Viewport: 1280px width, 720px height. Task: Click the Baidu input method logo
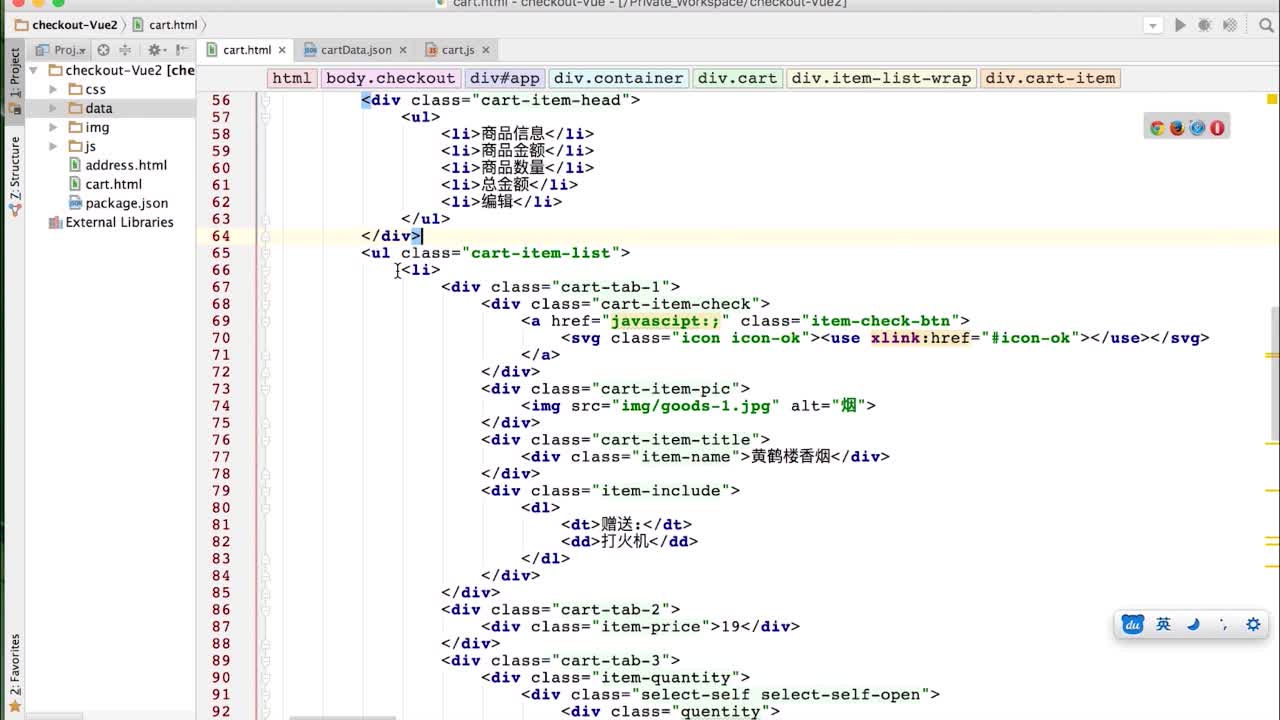click(x=1133, y=625)
